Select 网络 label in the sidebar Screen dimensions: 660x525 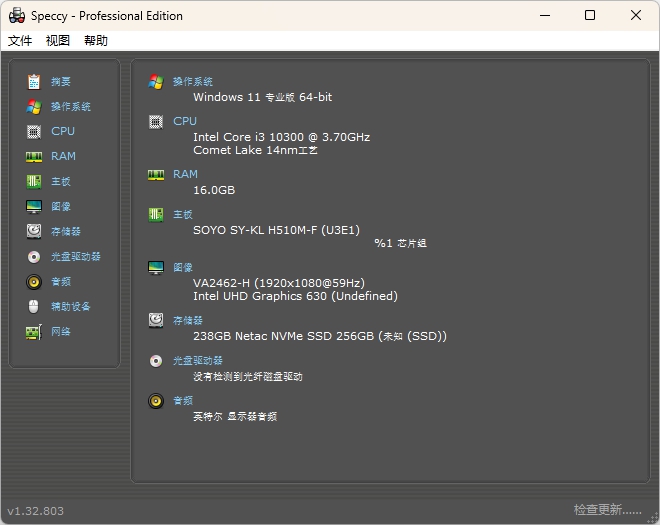[61, 331]
